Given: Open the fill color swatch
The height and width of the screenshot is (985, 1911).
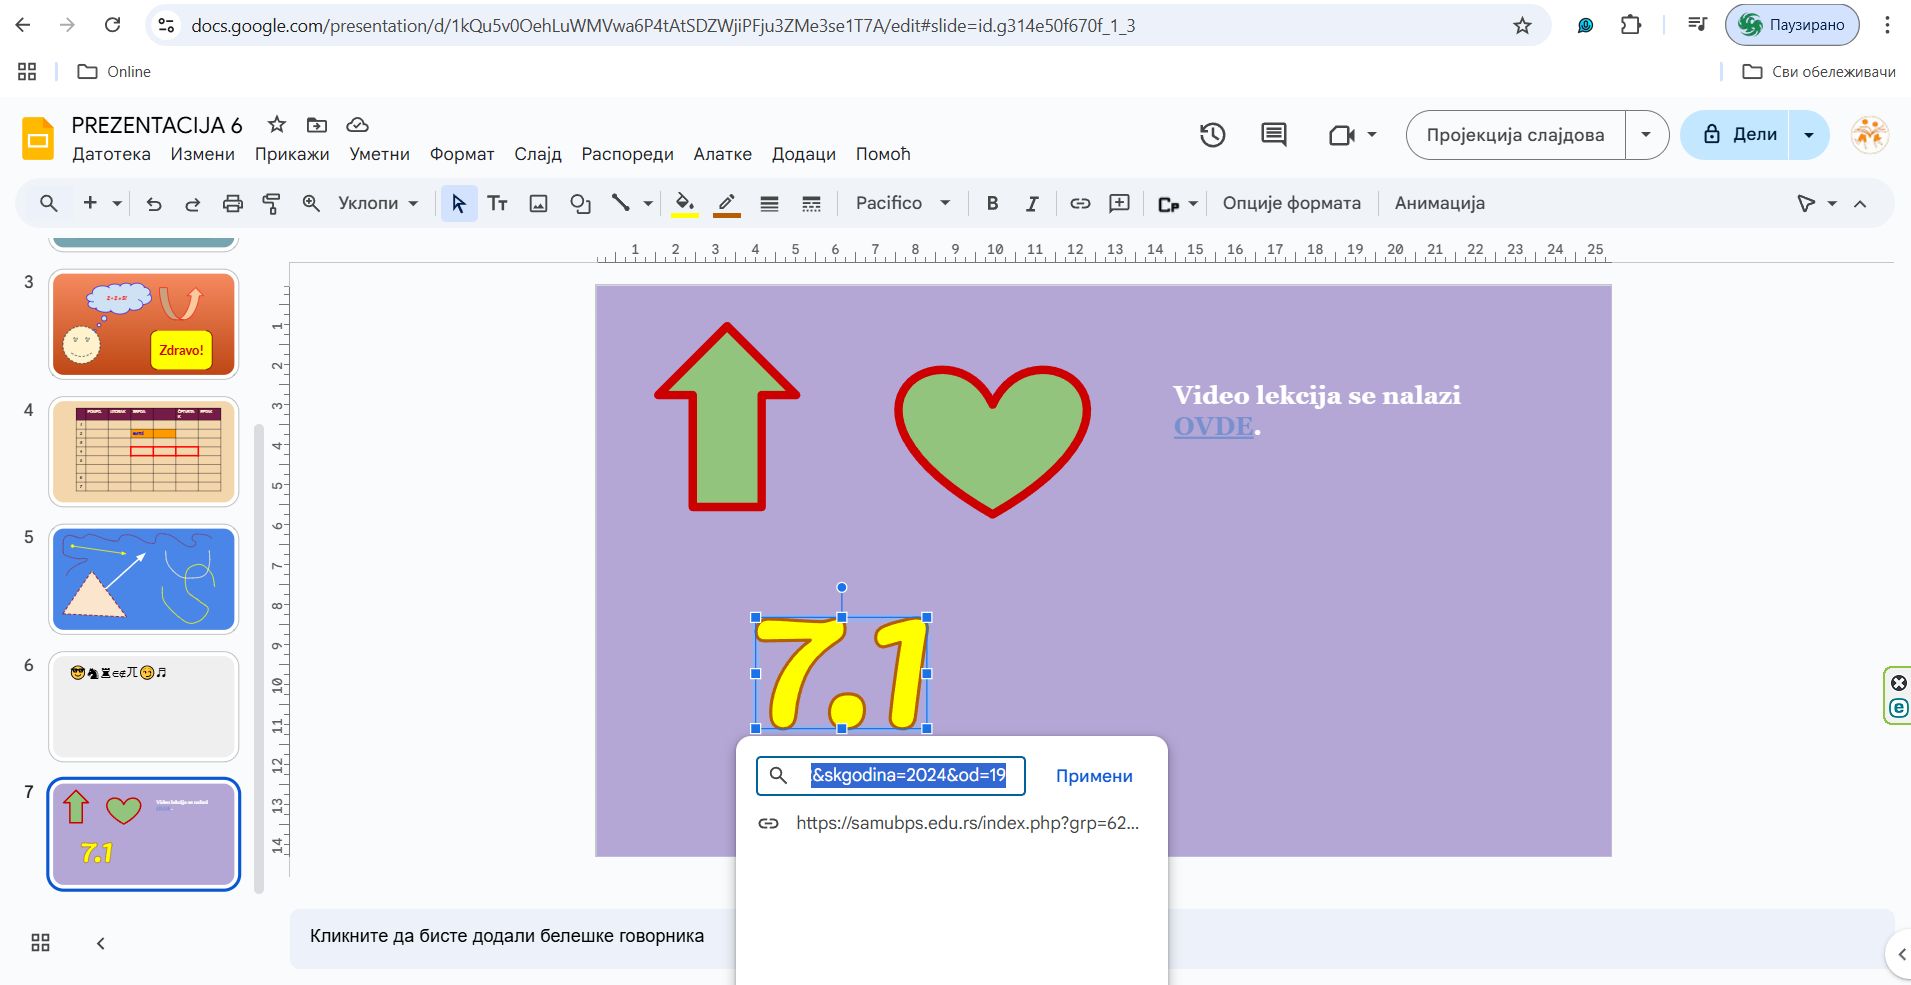Looking at the screenshot, I should pos(685,204).
